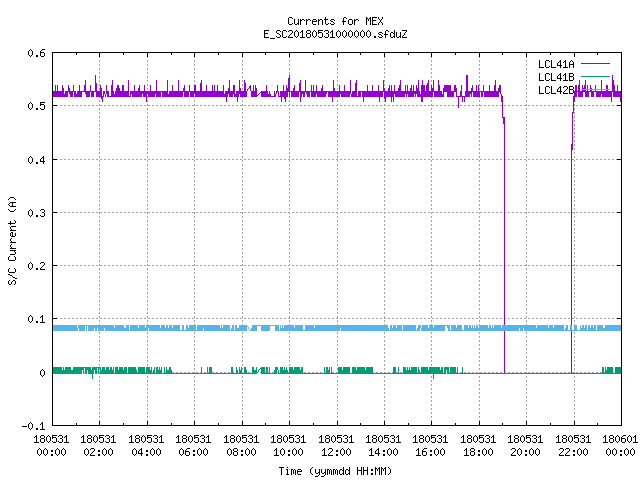Click the chart title 'Currents for MEX'
This screenshot has height=480, width=640.
335,21
